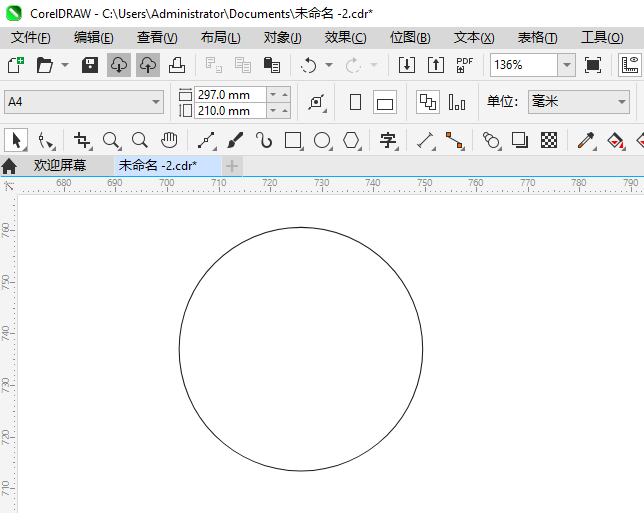Click the cloud upload icon
This screenshot has height=513, width=644.
[x=148, y=65]
